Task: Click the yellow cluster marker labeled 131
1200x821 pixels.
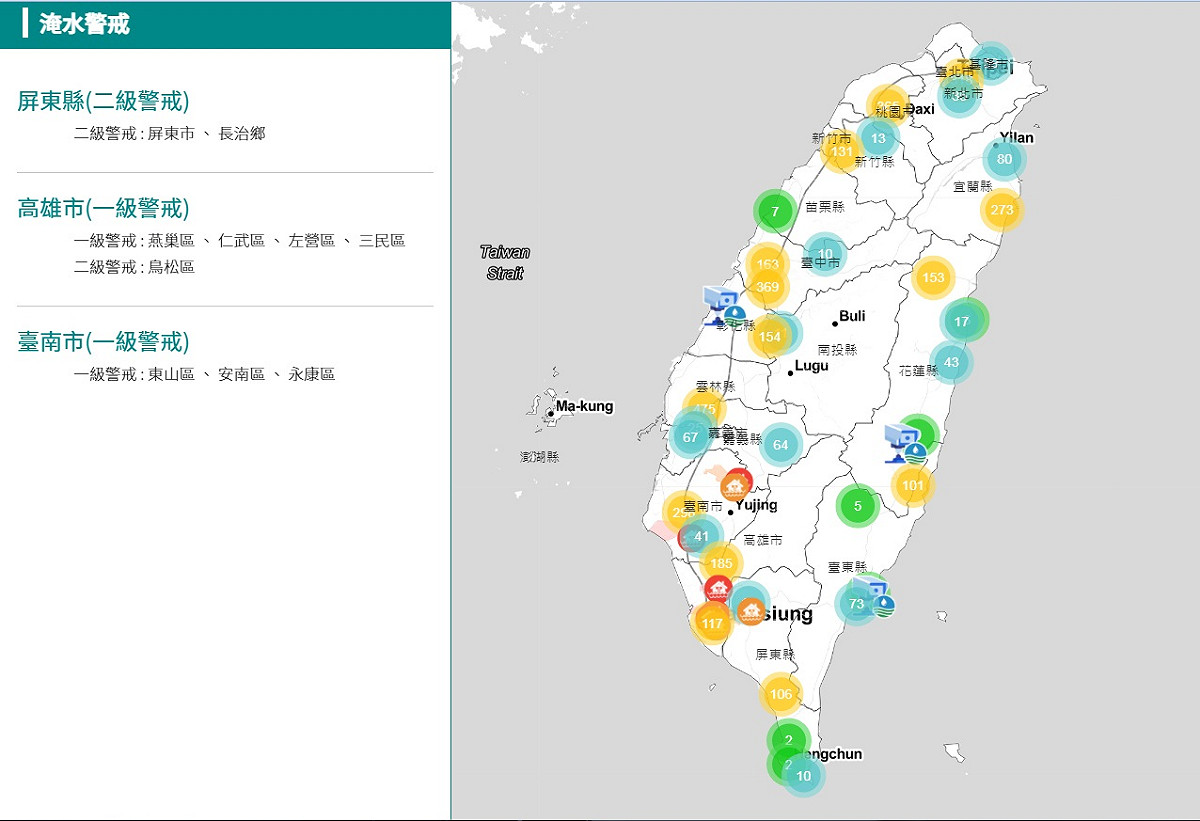Action: [x=842, y=151]
